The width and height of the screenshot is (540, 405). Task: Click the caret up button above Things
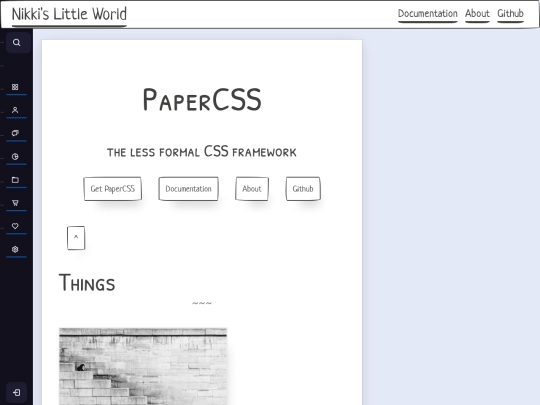(x=76, y=238)
